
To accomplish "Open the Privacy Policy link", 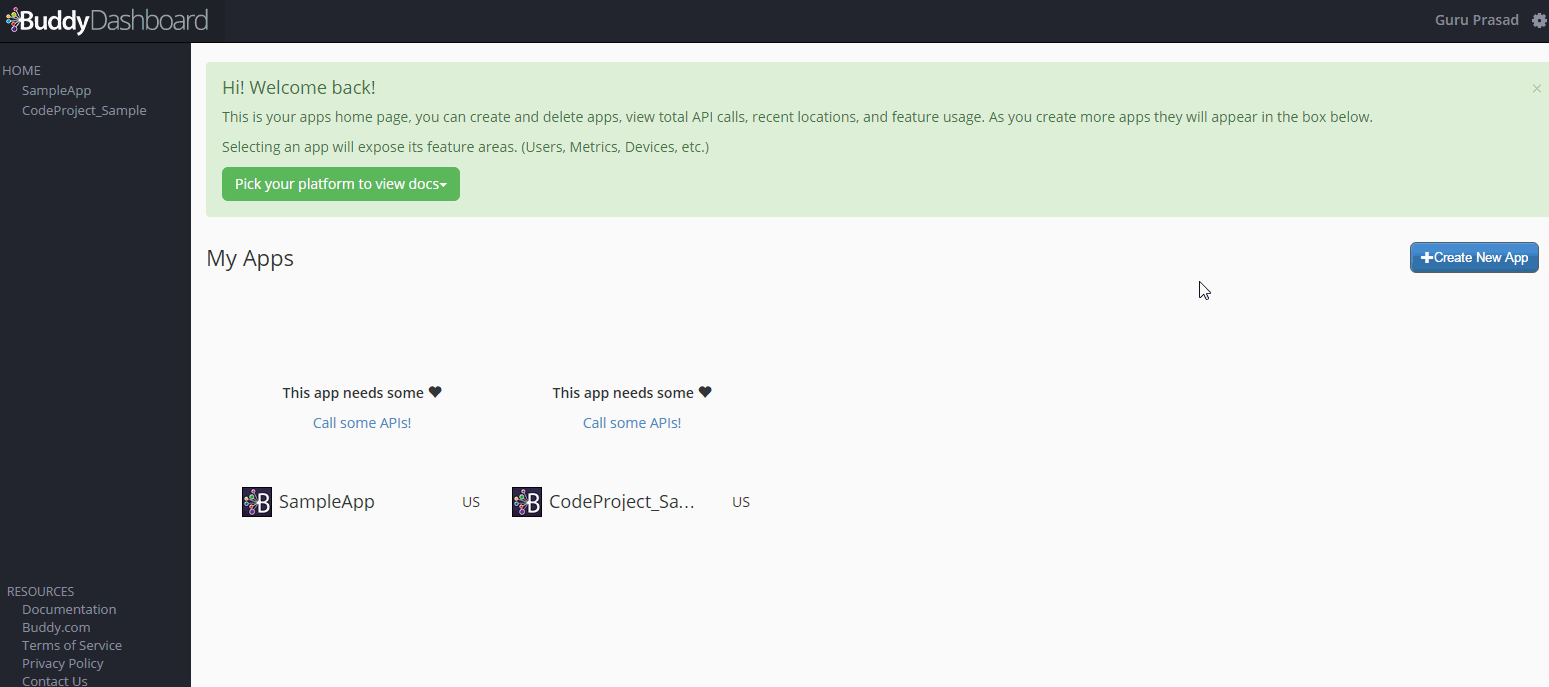I will point(63,664).
